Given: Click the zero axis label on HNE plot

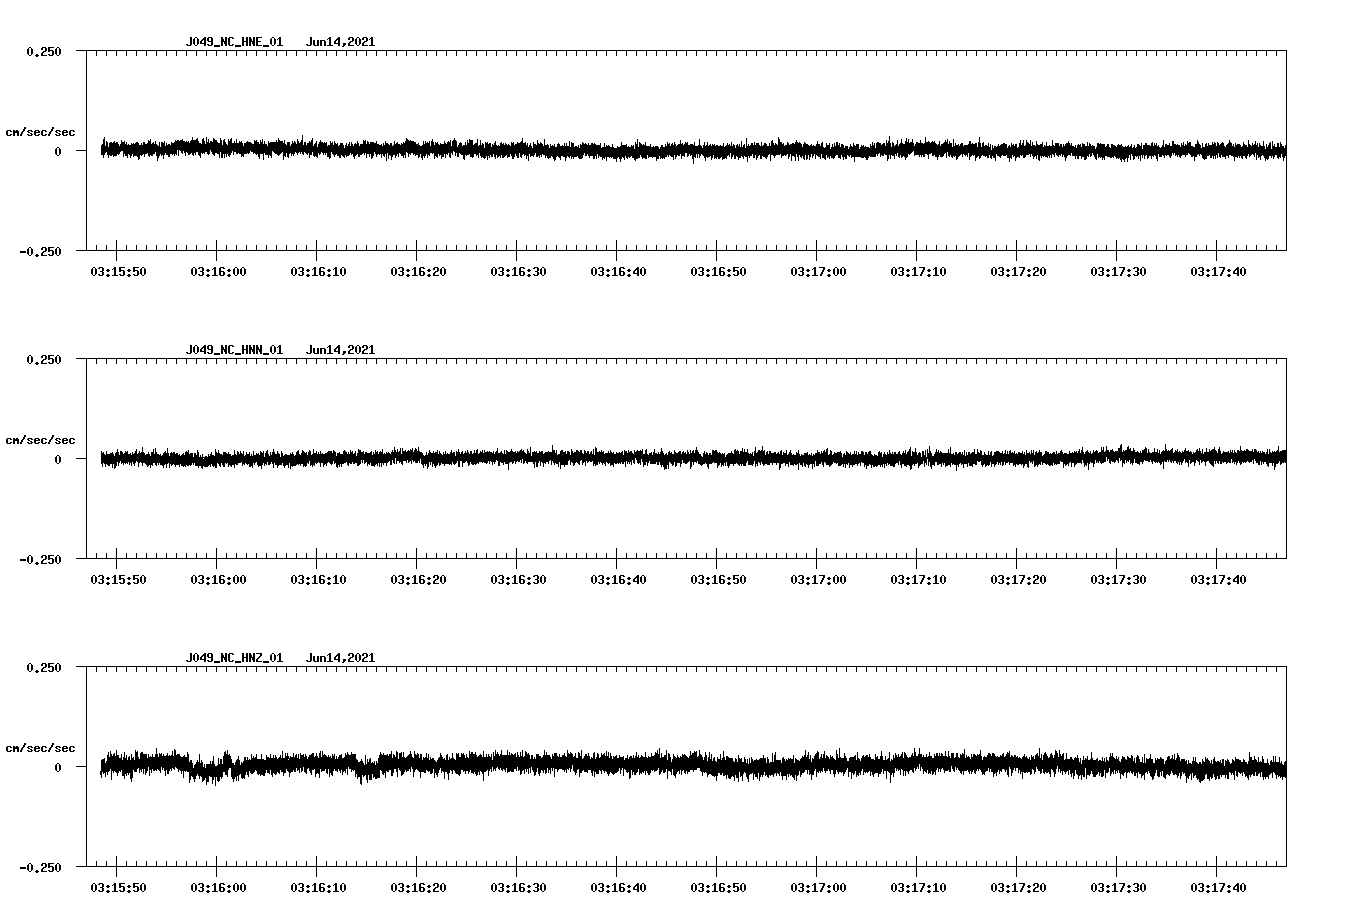Looking at the screenshot, I should (x=58, y=152).
